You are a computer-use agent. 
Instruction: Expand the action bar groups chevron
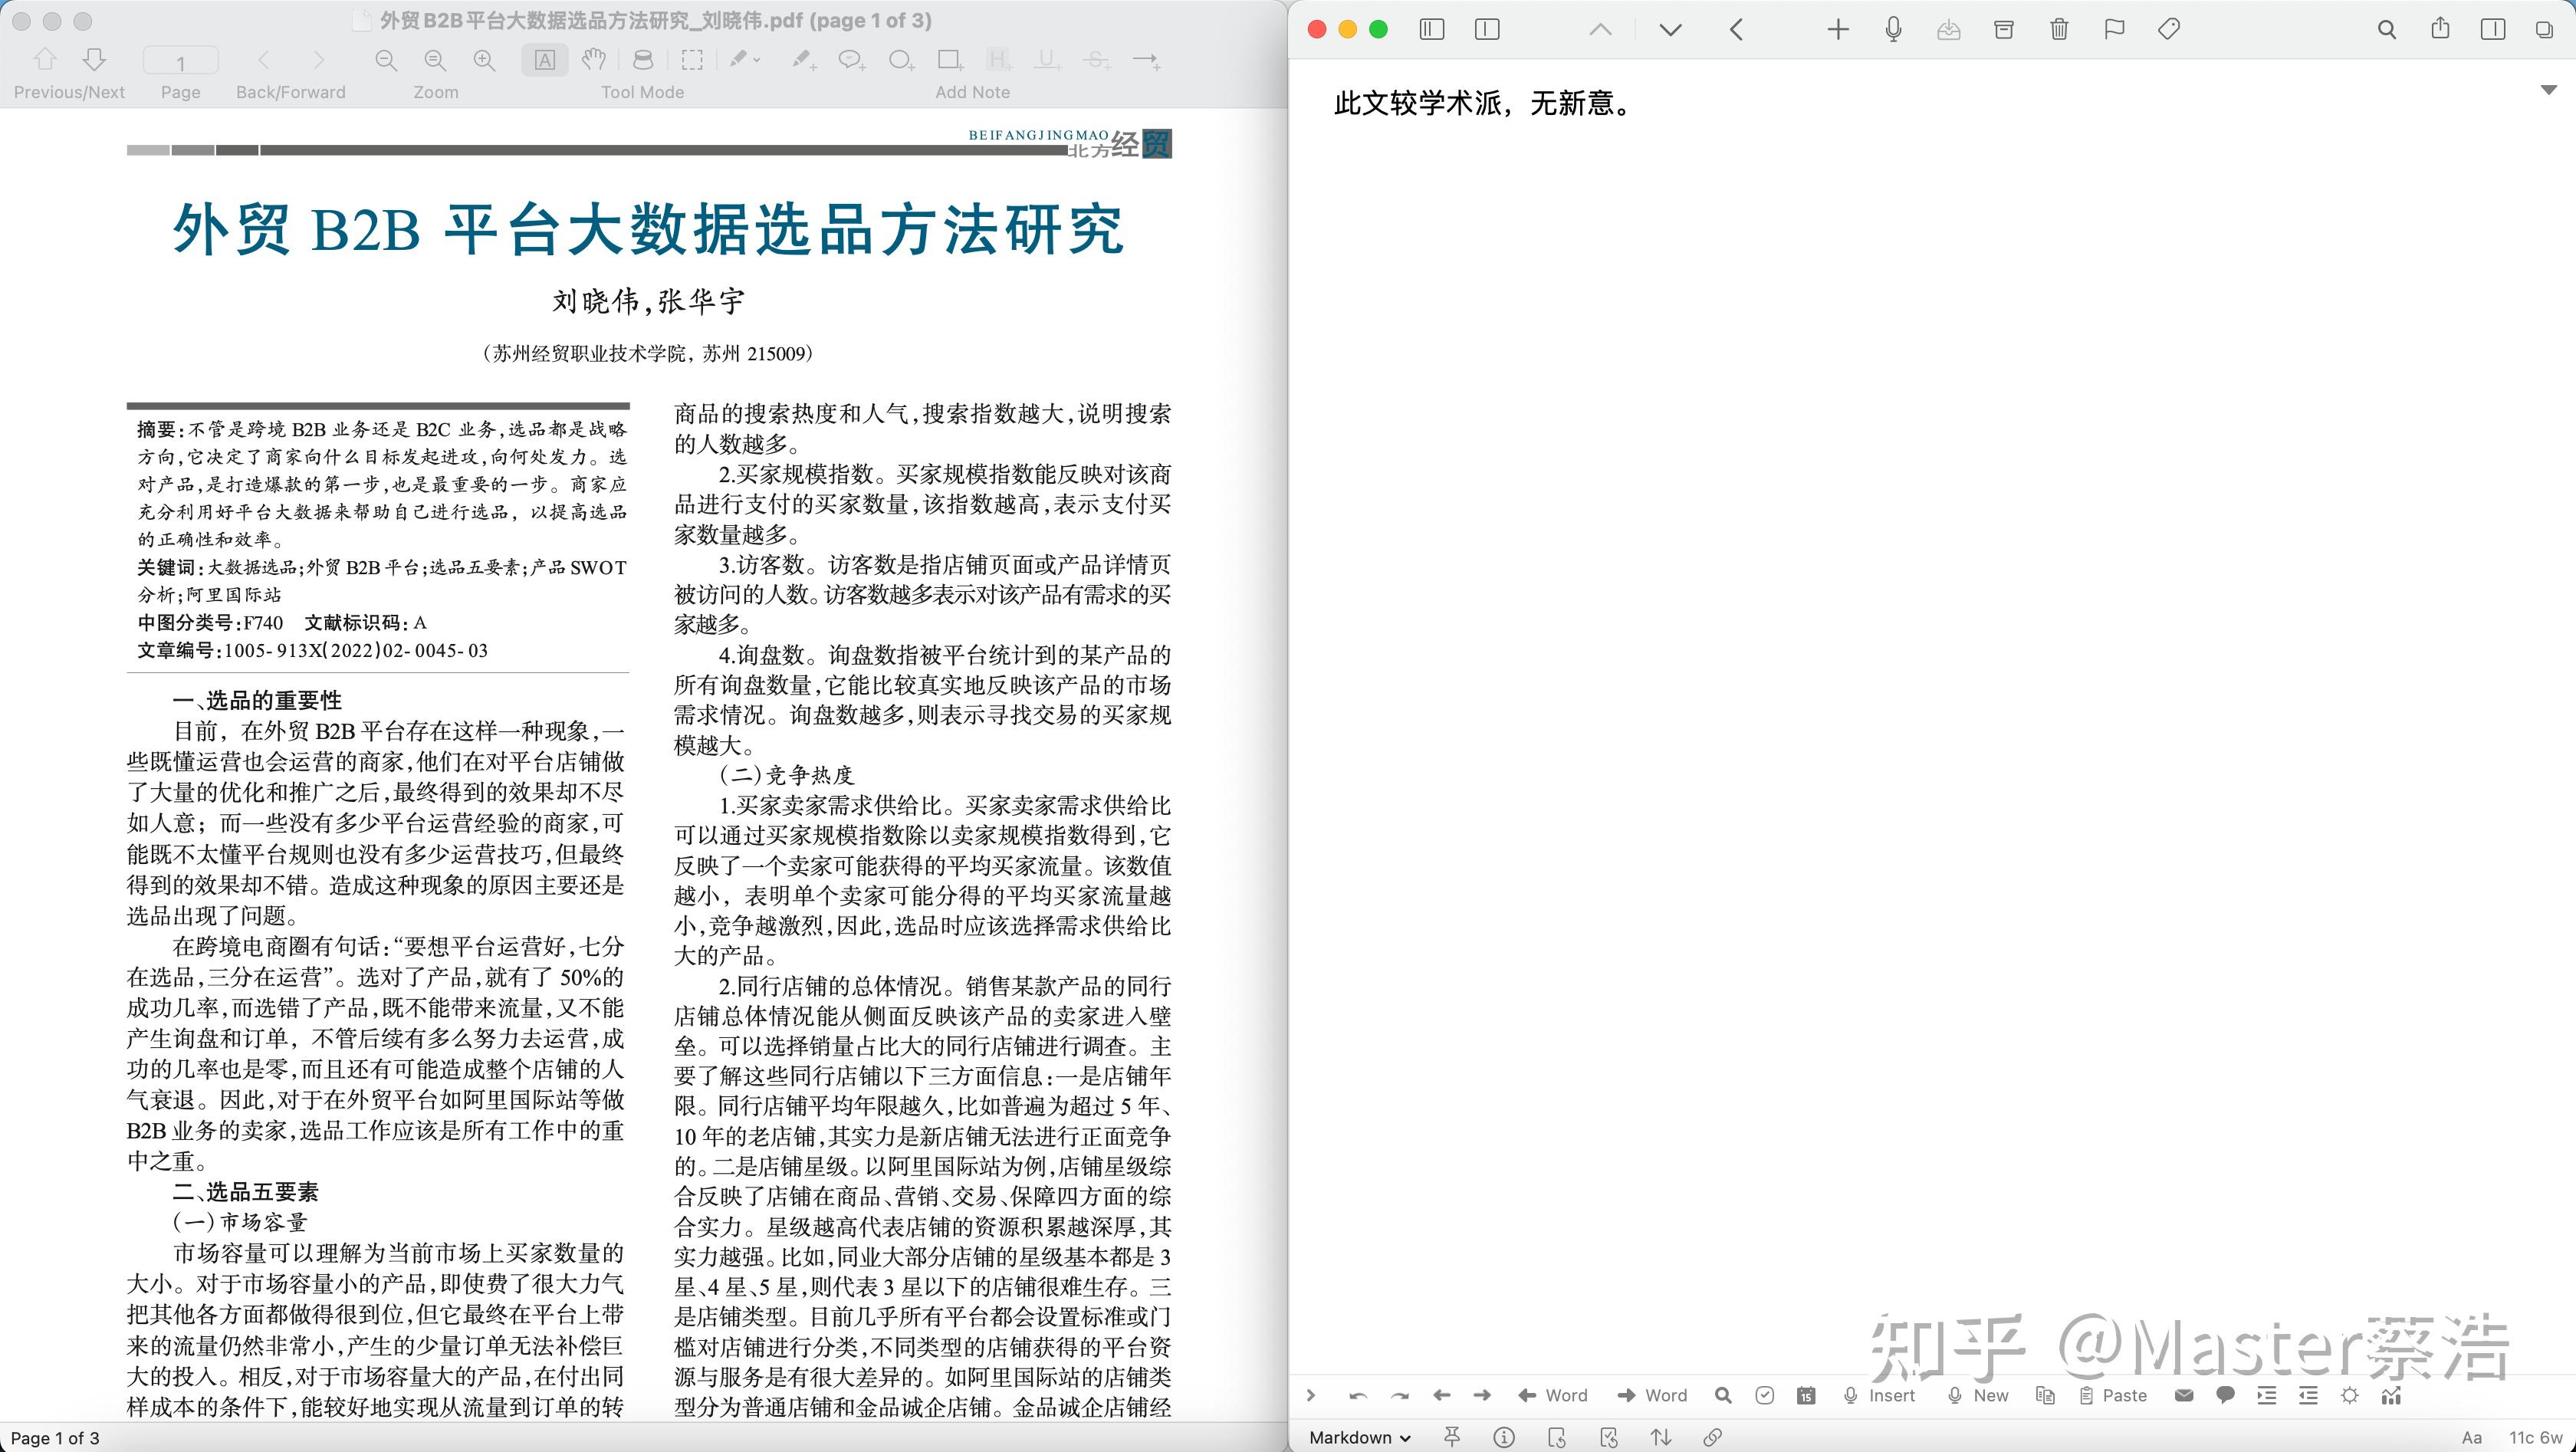tap(1311, 1395)
